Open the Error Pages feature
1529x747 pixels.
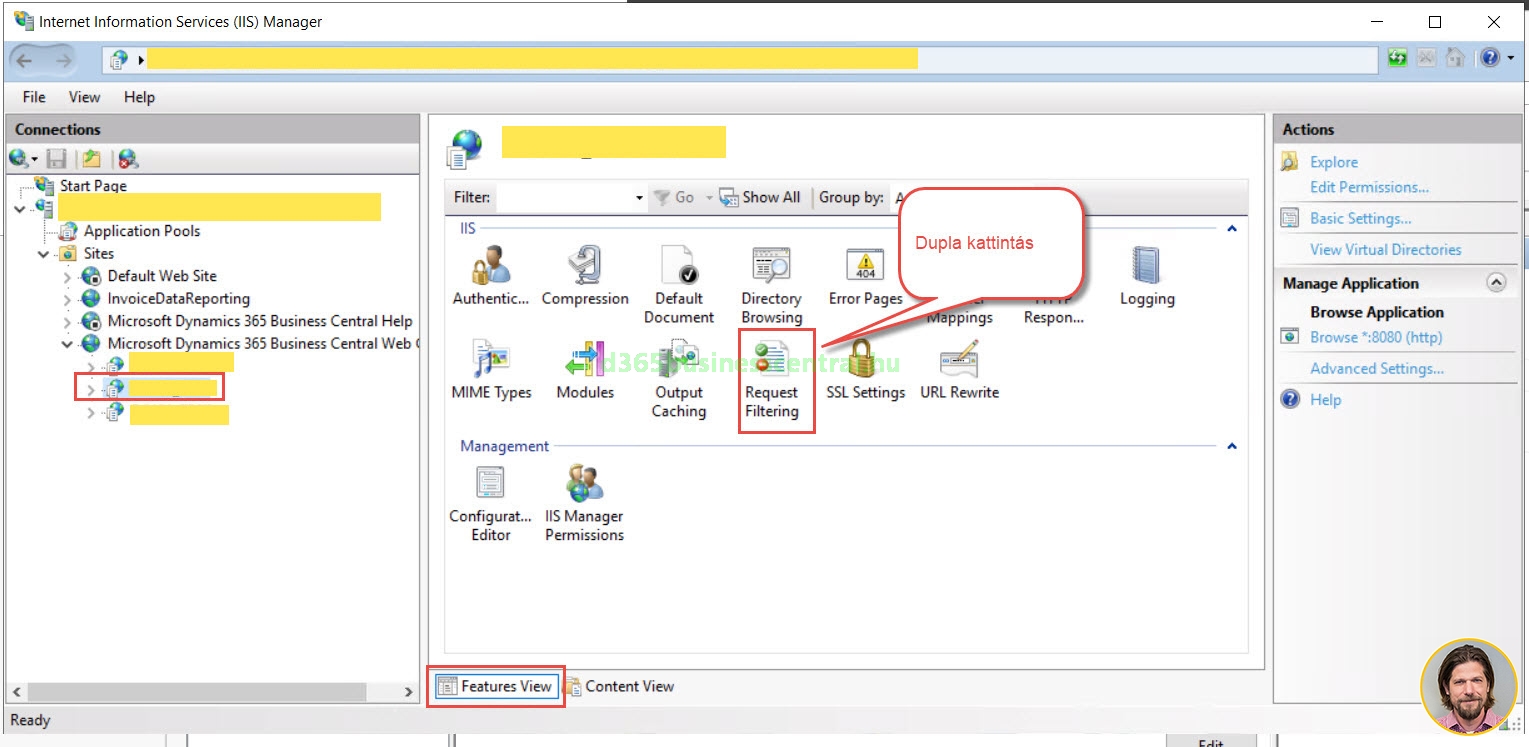865,276
